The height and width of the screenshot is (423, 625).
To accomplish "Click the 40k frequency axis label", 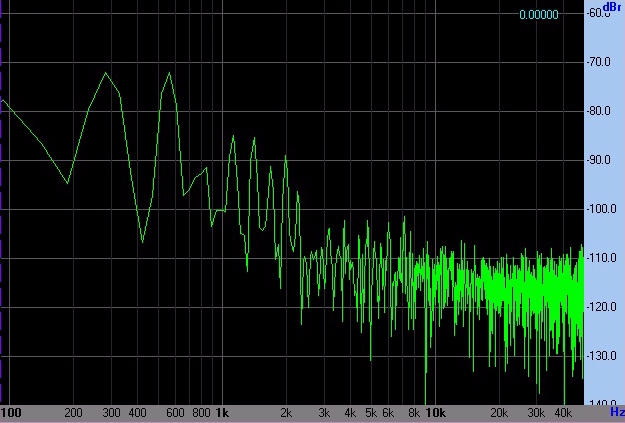I will [x=563, y=413].
